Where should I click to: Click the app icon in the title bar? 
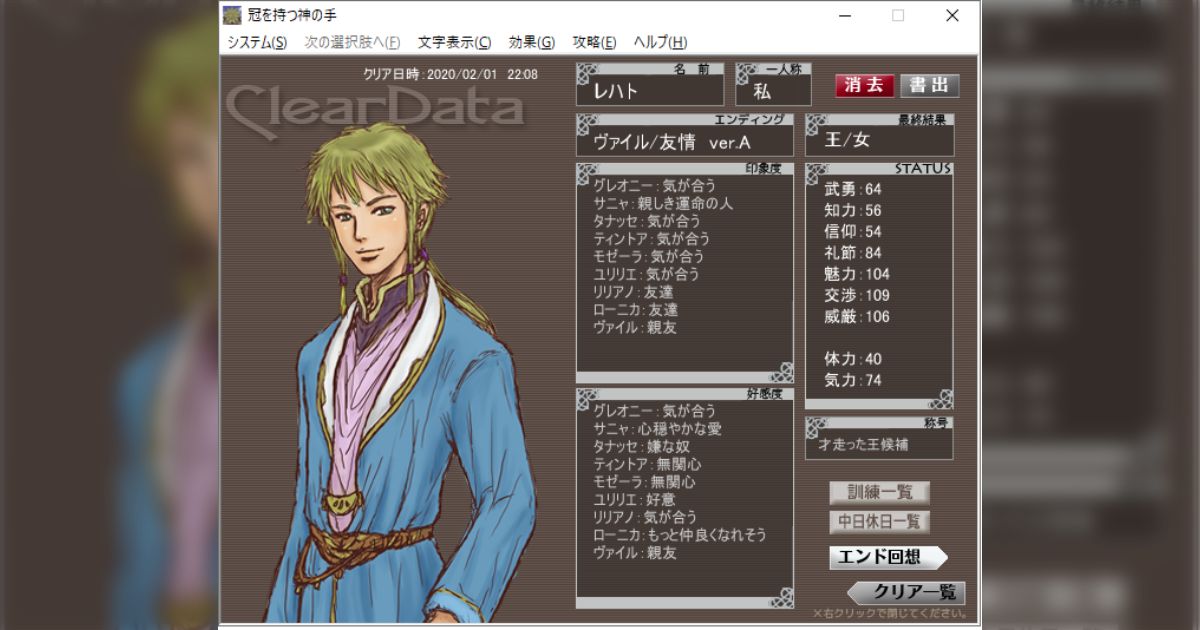[232, 15]
